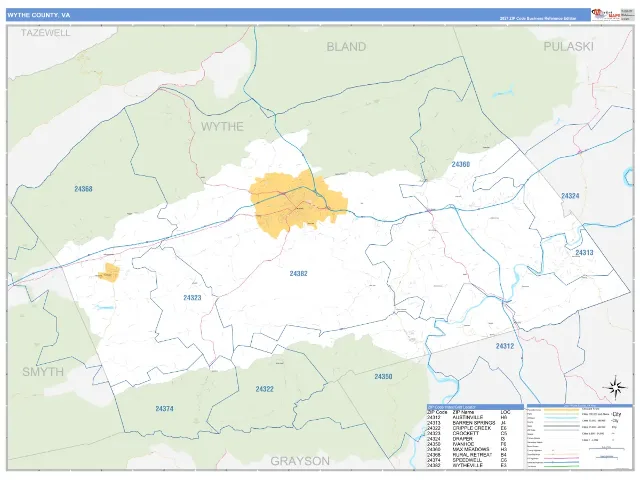Click ZIP code label 24360
This screenshot has height=480, width=640.
[x=461, y=164]
